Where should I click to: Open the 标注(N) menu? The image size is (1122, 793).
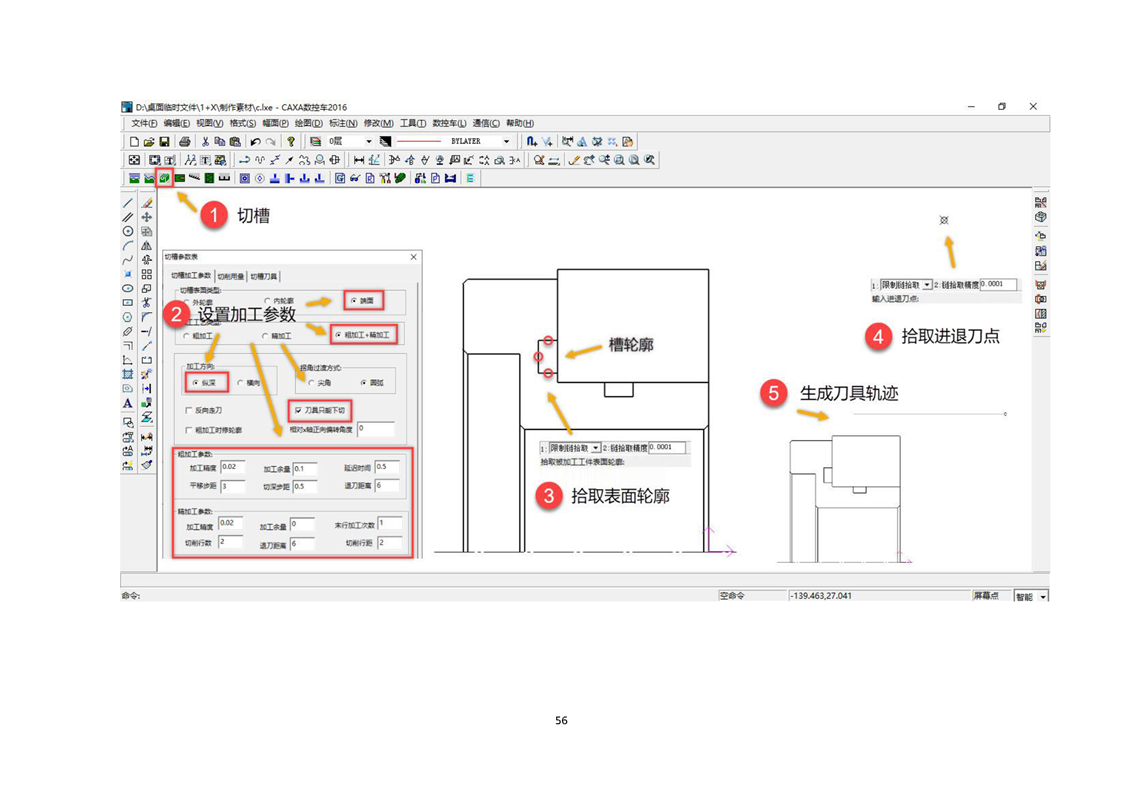pyautogui.click(x=343, y=123)
